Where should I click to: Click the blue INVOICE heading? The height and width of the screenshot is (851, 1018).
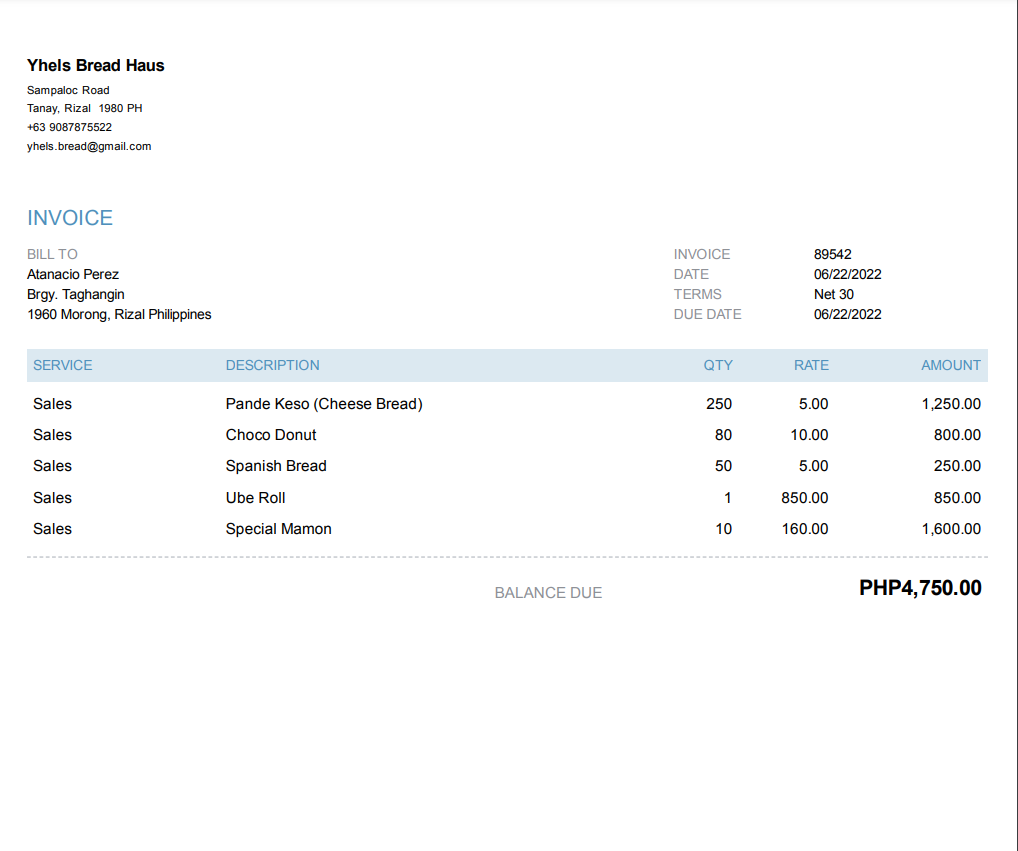tap(70, 217)
